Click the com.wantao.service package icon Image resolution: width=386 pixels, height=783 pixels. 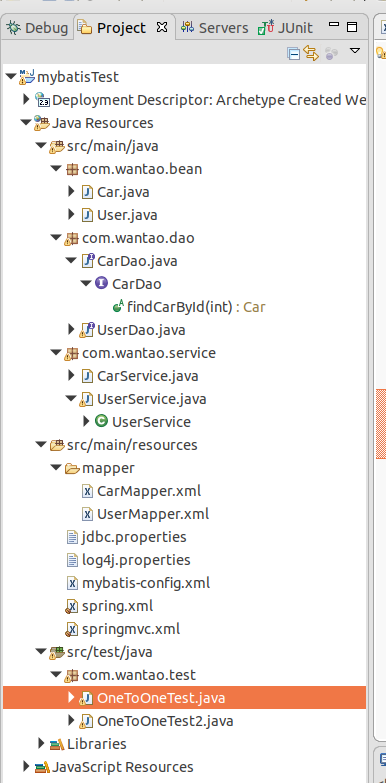72,353
